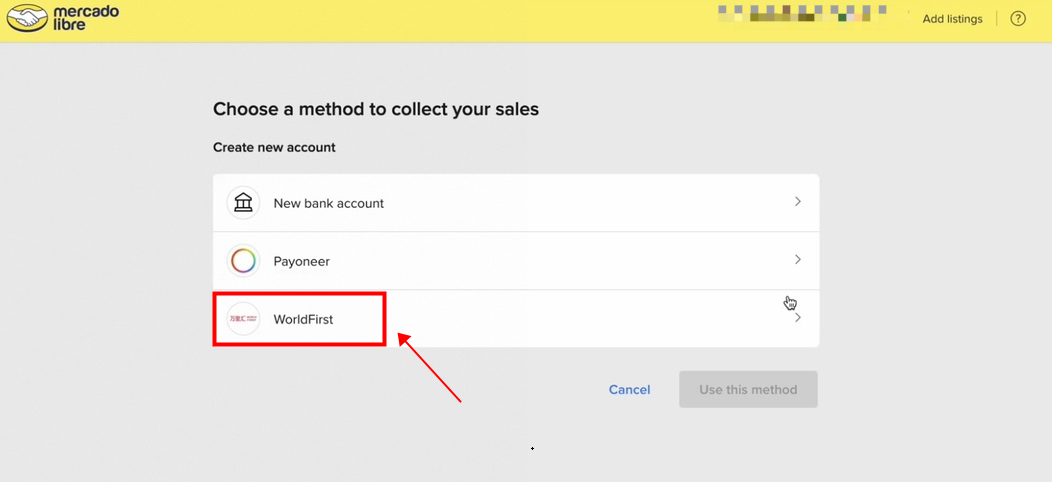
Task: Click the Cancel link
Action: pyautogui.click(x=629, y=390)
